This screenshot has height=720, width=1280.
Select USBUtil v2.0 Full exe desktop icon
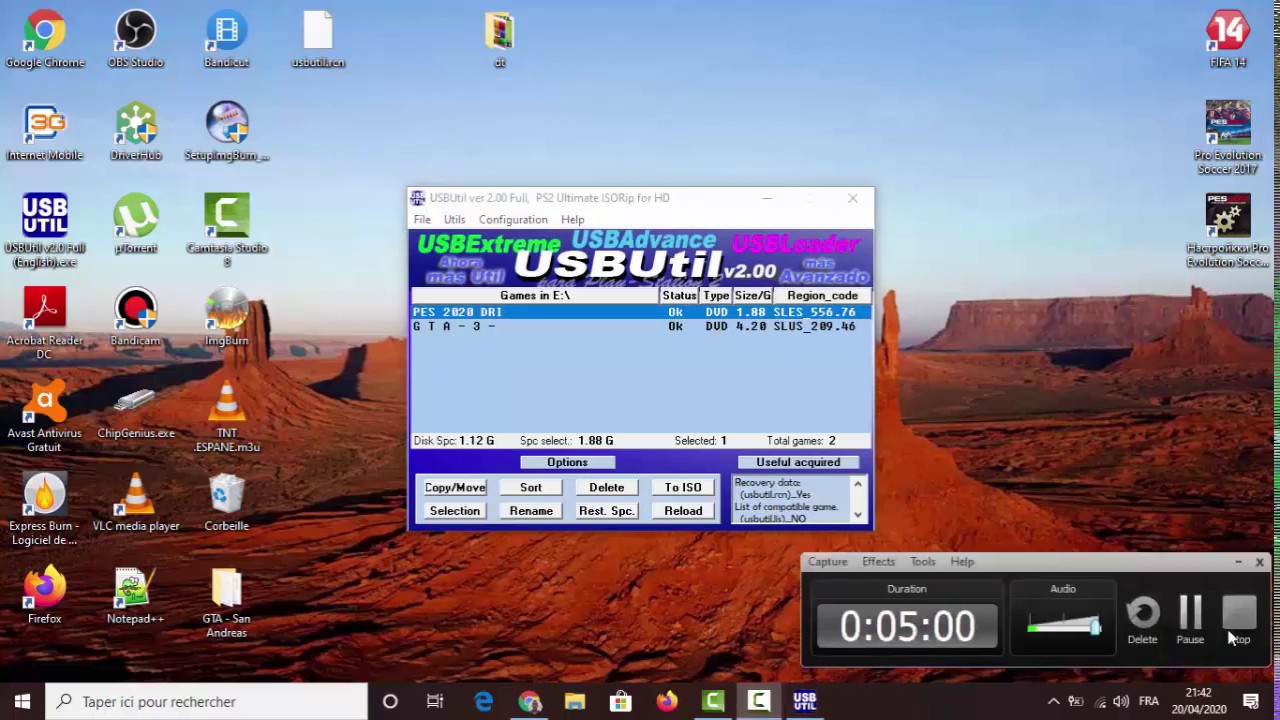click(45, 231)
